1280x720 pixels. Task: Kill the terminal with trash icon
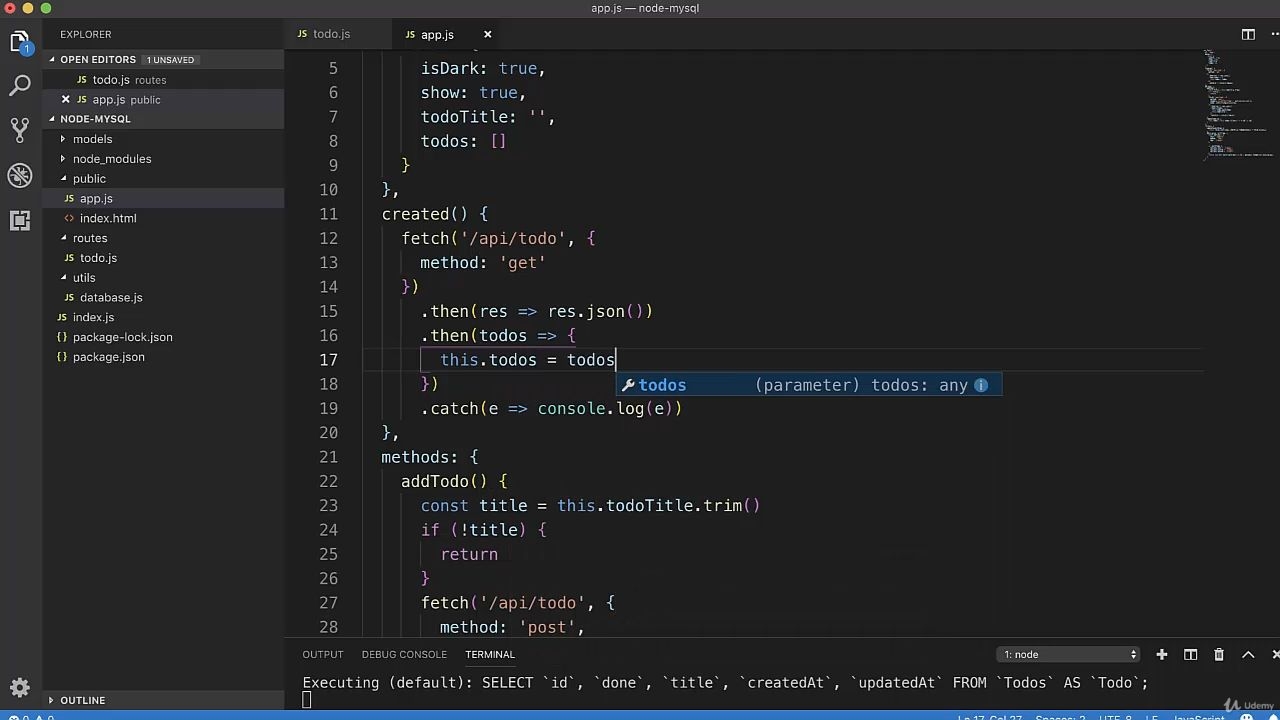(1219, 654)
